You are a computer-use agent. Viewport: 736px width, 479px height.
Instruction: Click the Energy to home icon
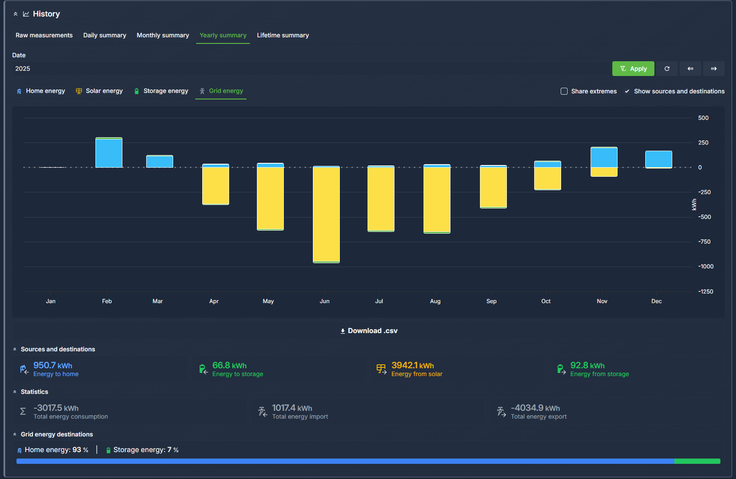pyautogui.click(x=23, y=369)
